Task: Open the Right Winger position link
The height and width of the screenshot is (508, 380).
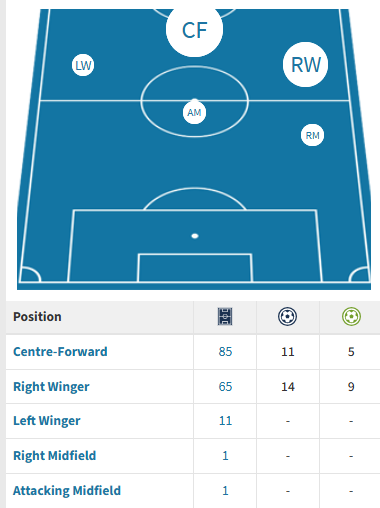Action: (x=51, y=387)
